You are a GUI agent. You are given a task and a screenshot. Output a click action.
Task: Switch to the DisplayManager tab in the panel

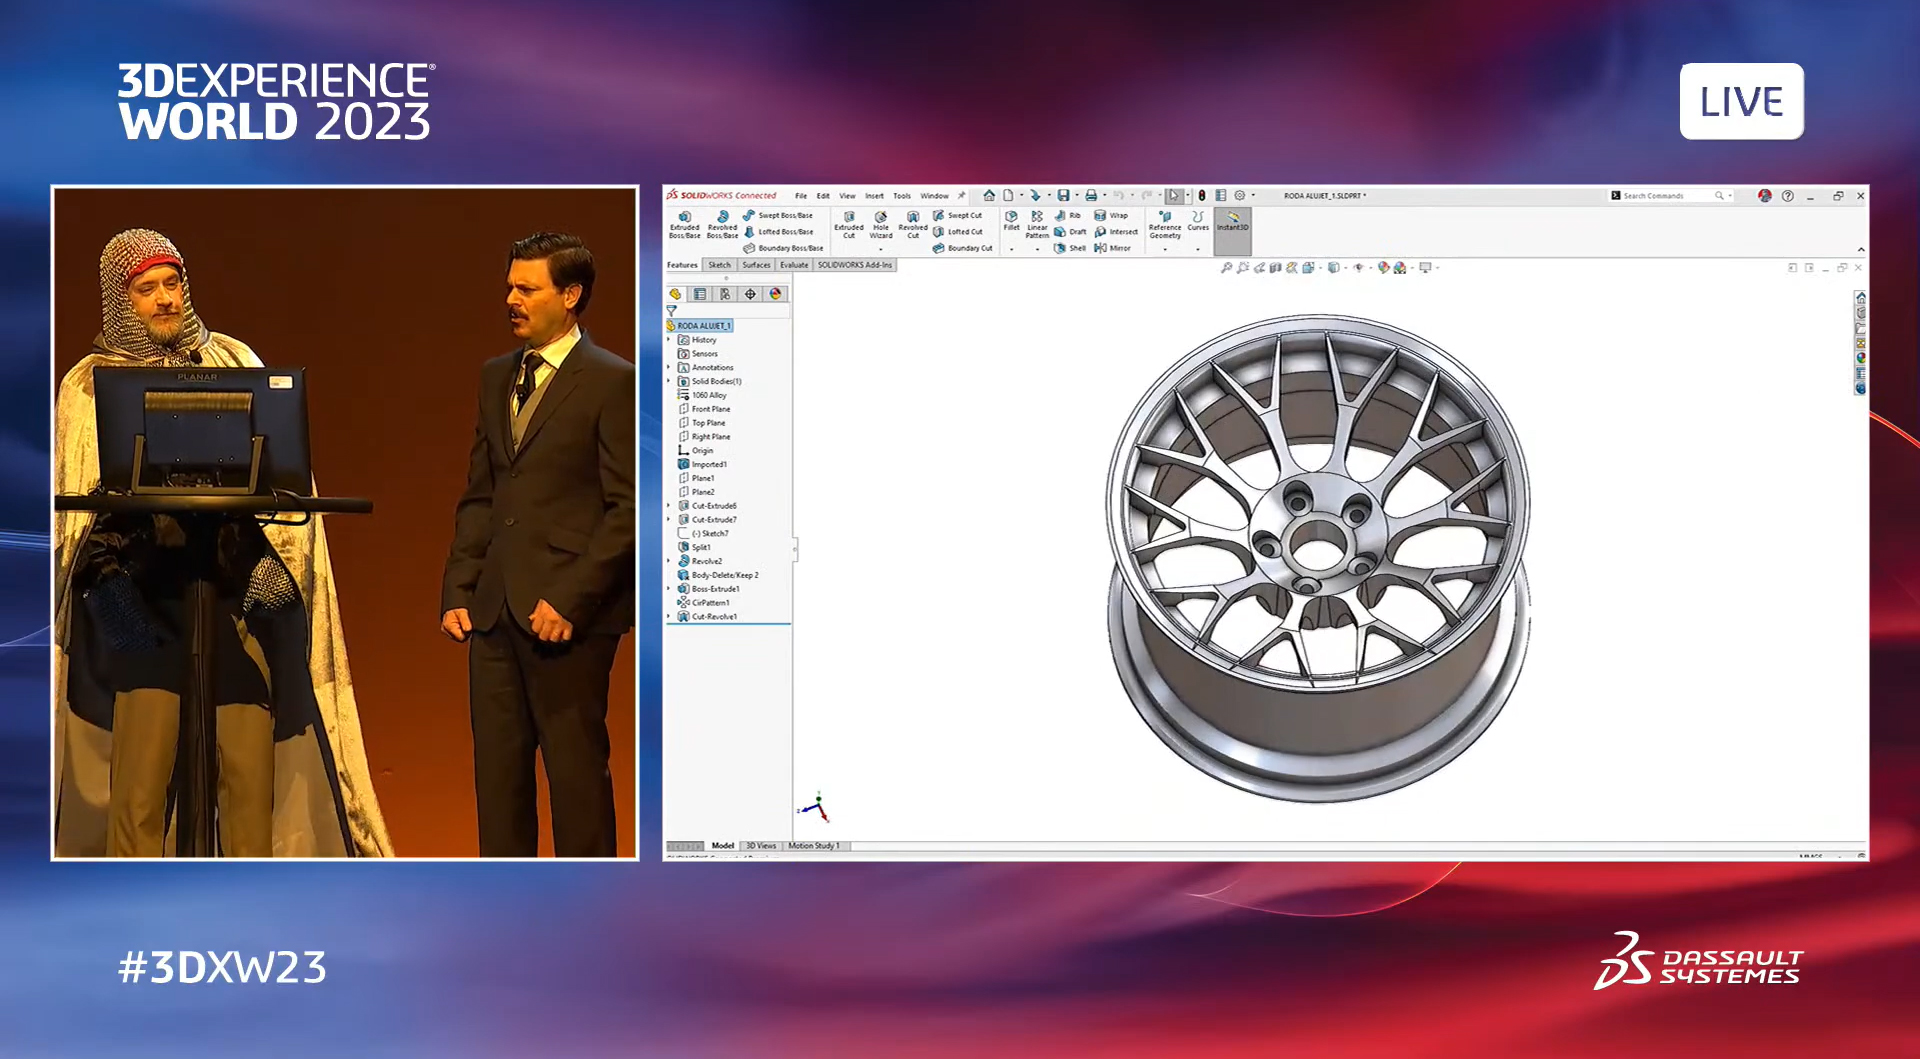pyautogui.click(x=777, y=293)
